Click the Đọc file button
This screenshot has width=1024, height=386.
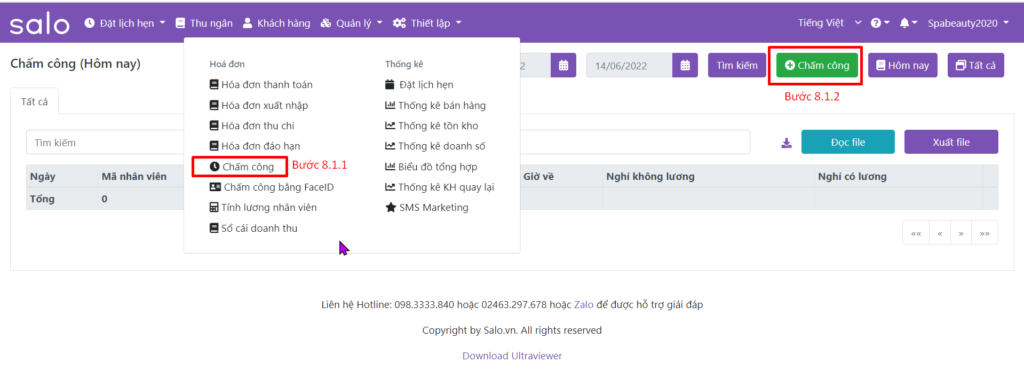point(848,142)
